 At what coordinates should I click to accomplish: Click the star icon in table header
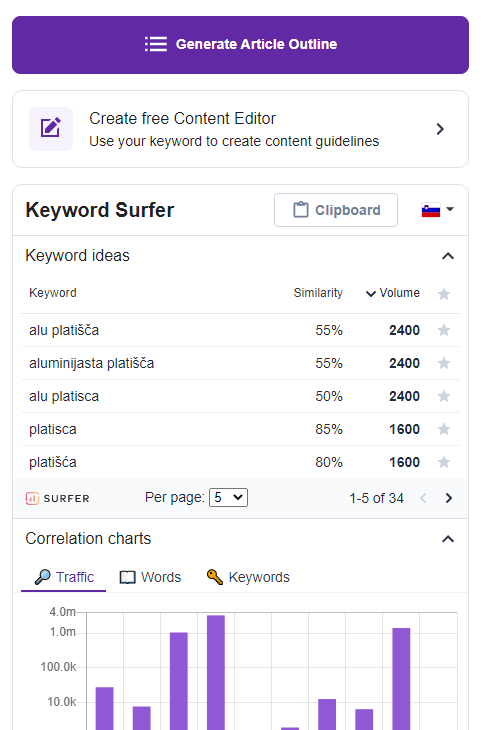[444, 294]
